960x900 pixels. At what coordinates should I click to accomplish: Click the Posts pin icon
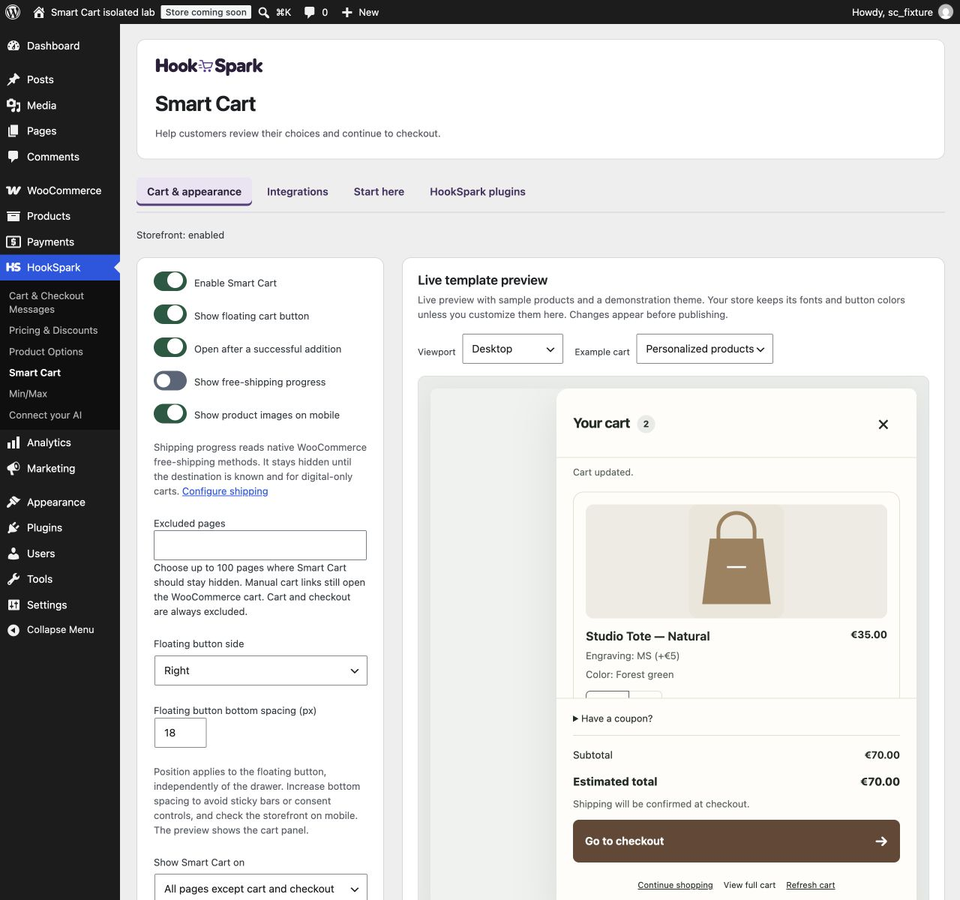tap(13, 80)
